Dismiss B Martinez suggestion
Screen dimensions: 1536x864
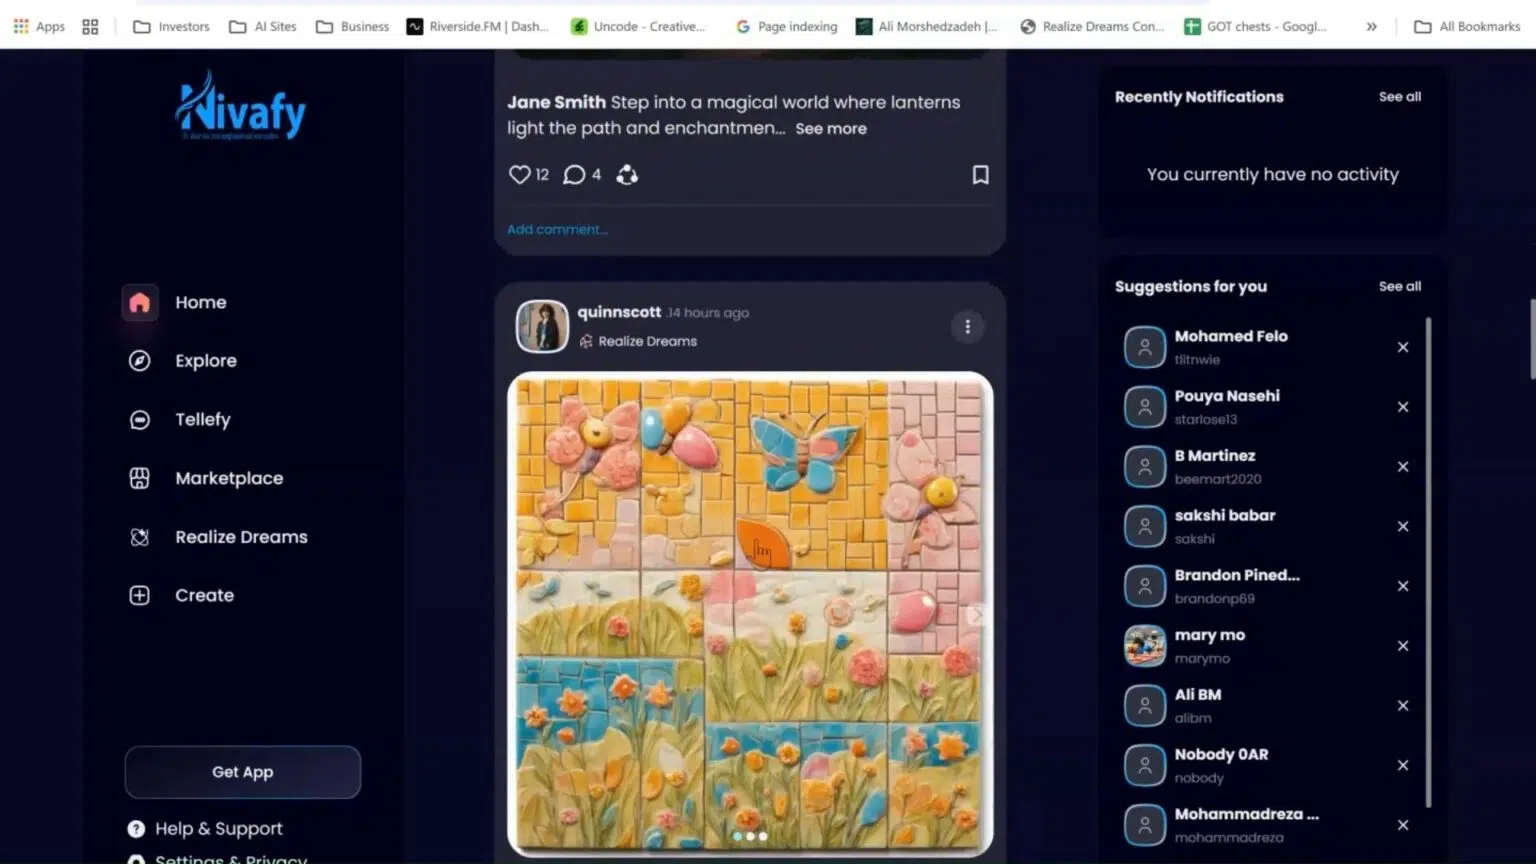[1403, 467]
